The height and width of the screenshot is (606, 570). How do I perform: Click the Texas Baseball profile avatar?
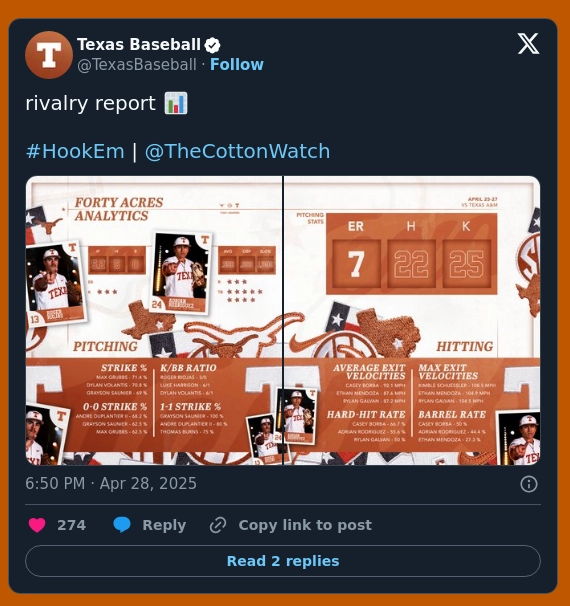pyautogui.click(x=49, y=55)
